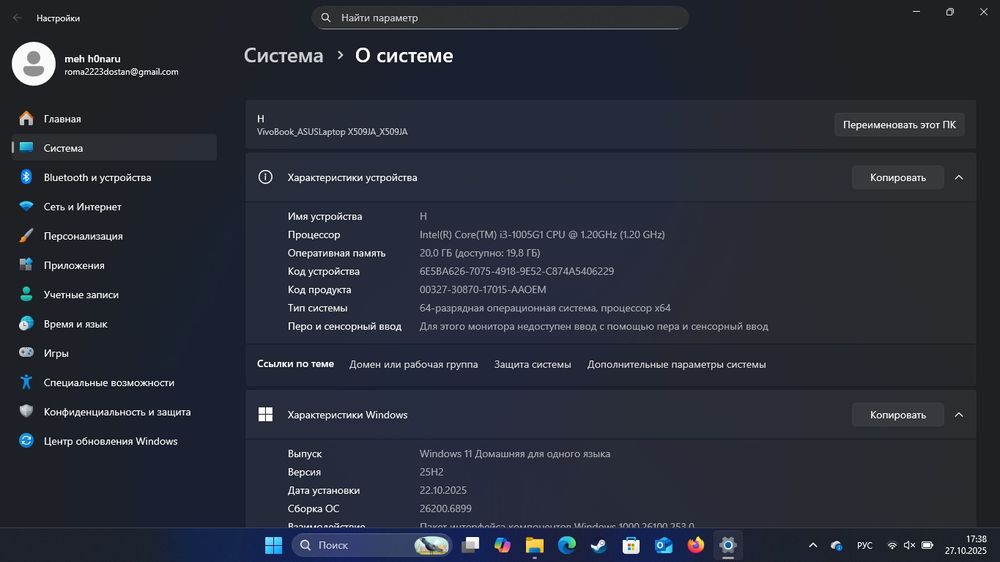Open Центр обновления Windows
1000x562 pixels.
[x=115, y=441]
